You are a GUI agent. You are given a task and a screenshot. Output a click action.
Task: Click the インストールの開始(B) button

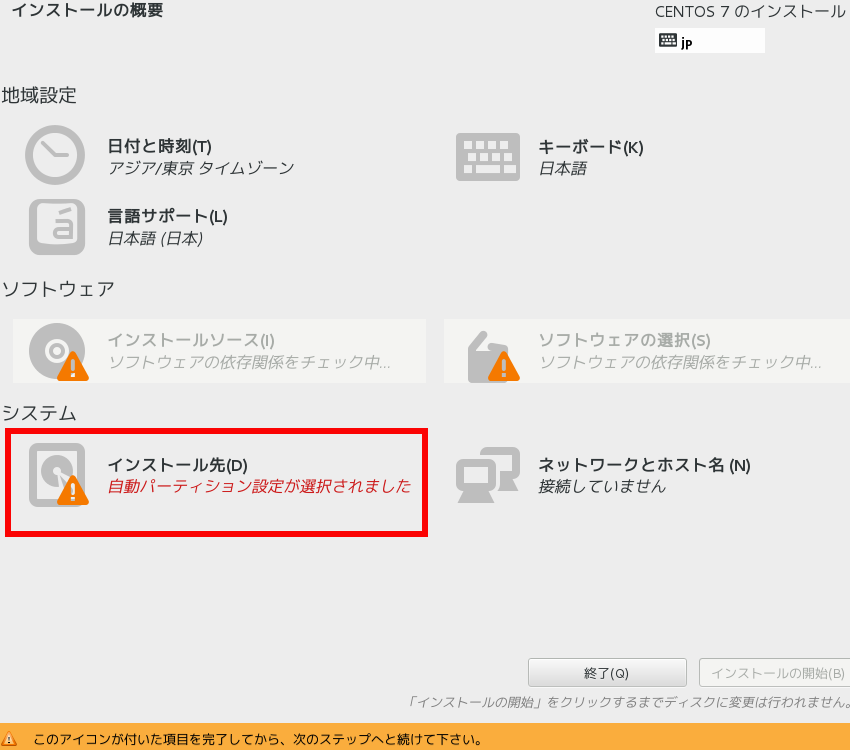click(775, 673)
